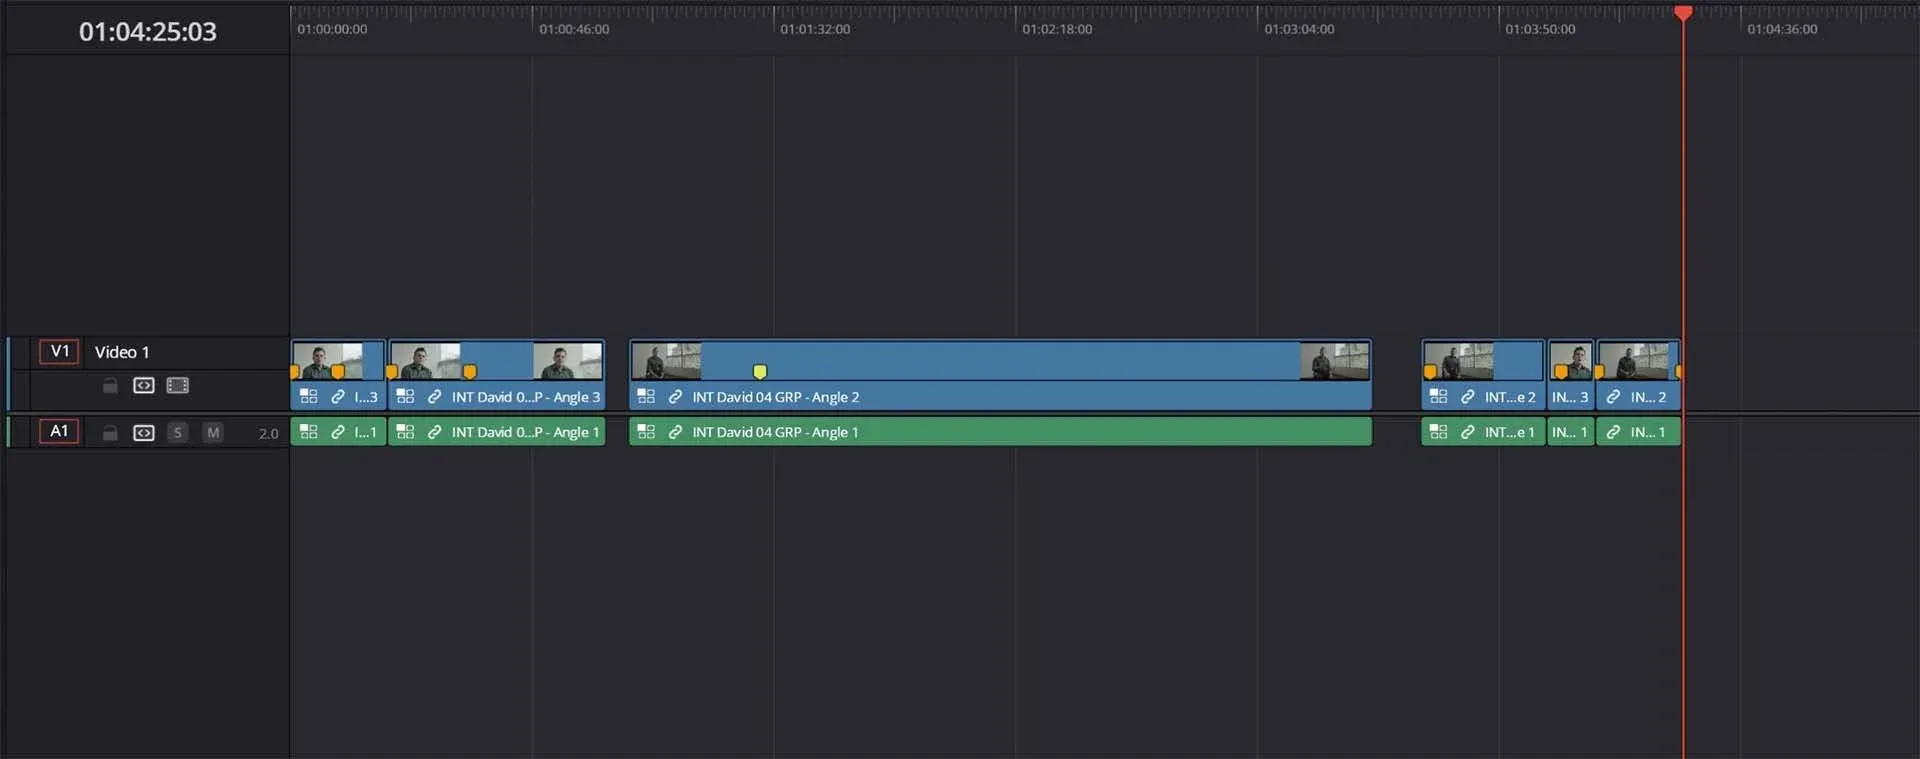The height and width of the screenshot is (759, 1920).
Task: Select the yellow marker on Angle 2 clip
Action: 760,372
